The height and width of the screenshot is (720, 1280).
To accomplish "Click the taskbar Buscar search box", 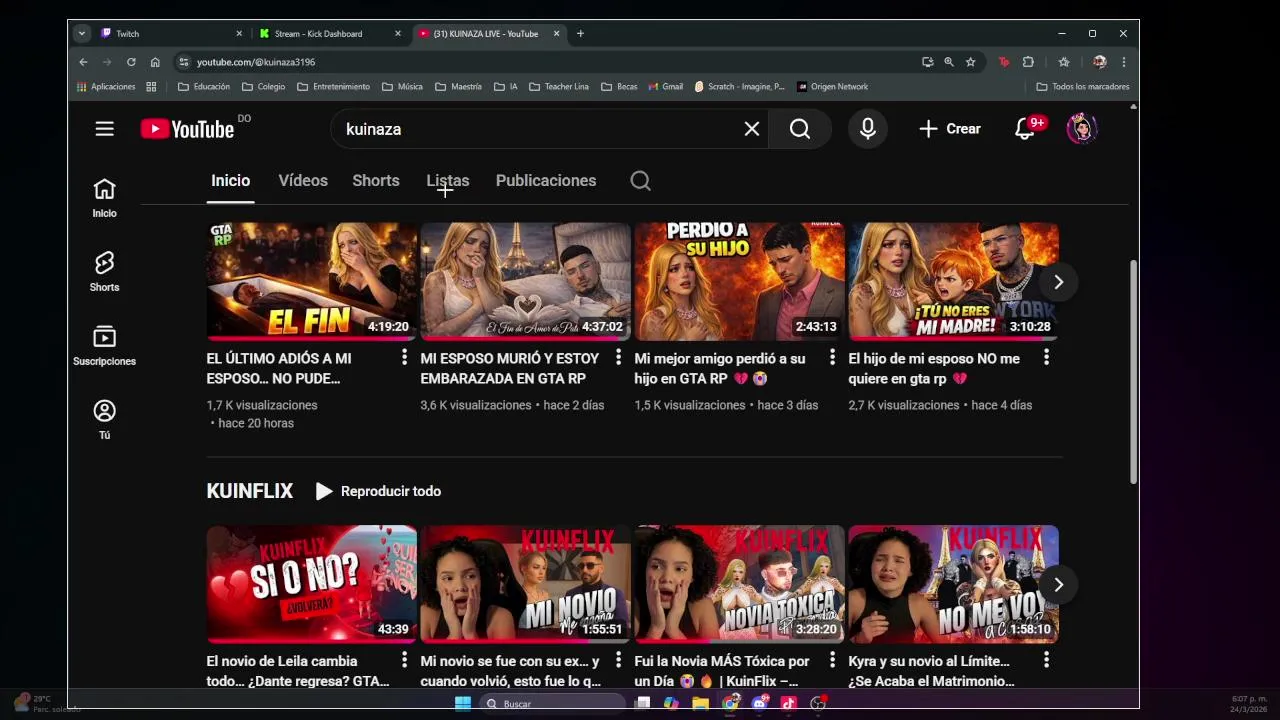I will click(553, 703).
